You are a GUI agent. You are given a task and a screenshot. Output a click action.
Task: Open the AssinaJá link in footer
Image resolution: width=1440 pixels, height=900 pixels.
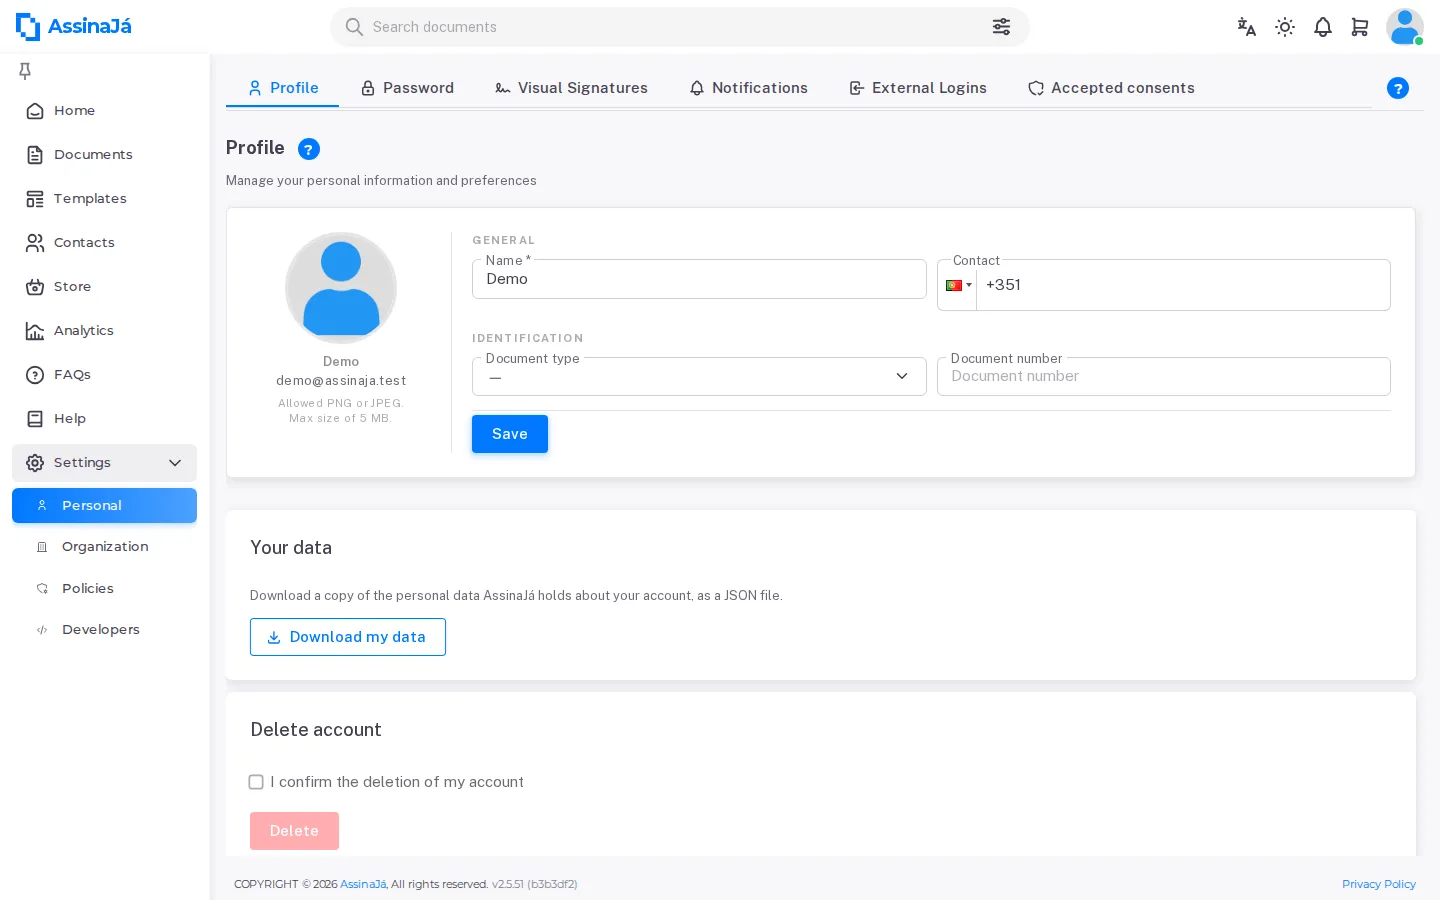tap(363, 884)
